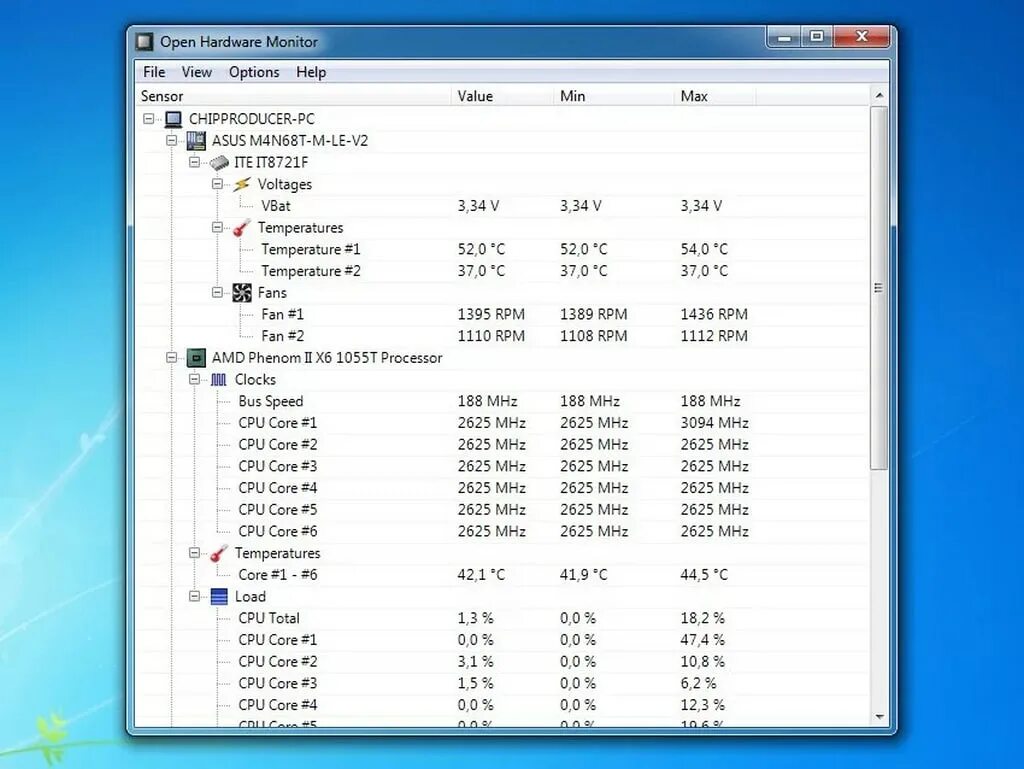
Task: Open the File menu
Action: 154,72
